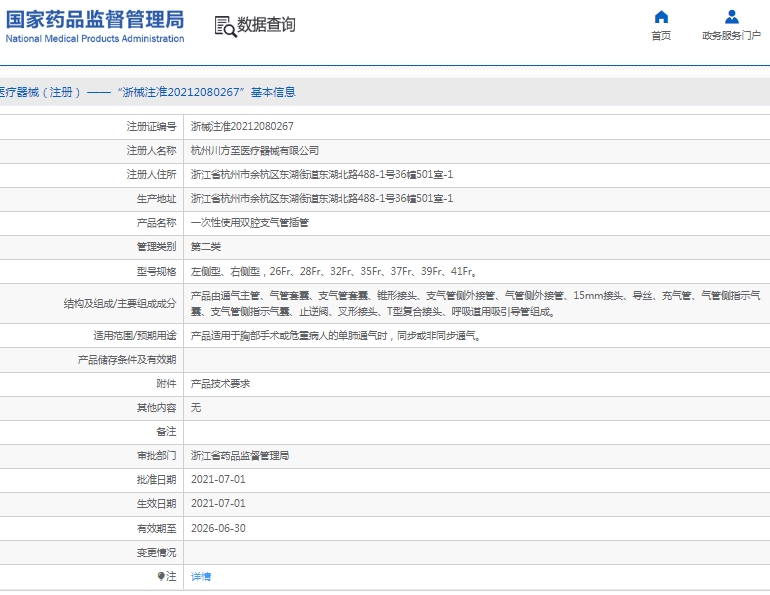Click the 适用范围/预期用途 row label
Image resolution: width=770 pixels, height=595 pixels.
[x=135, y=335]
